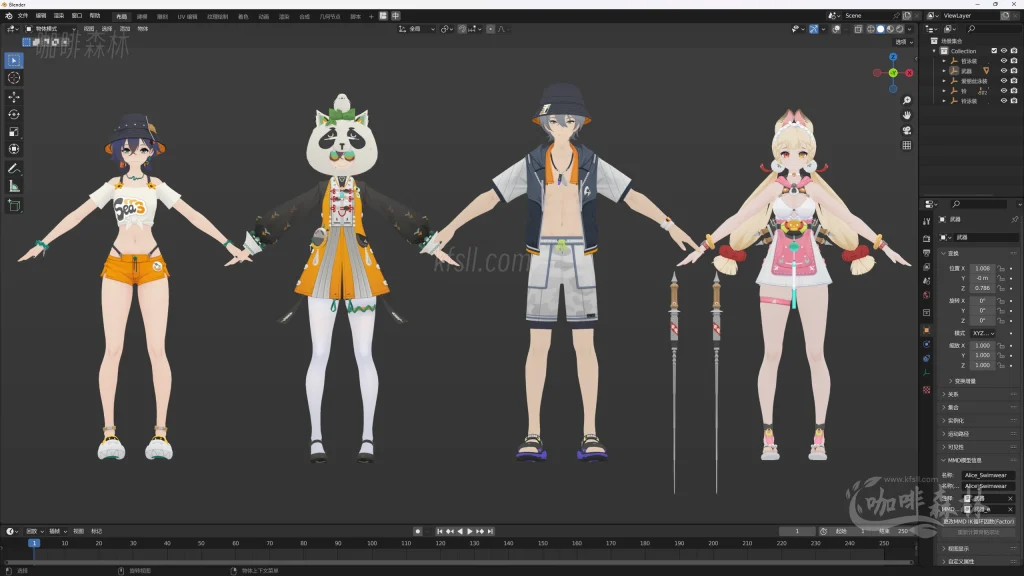Open the World properties red globe tab
The image size is (1024, 576).
tap(926, 295)
